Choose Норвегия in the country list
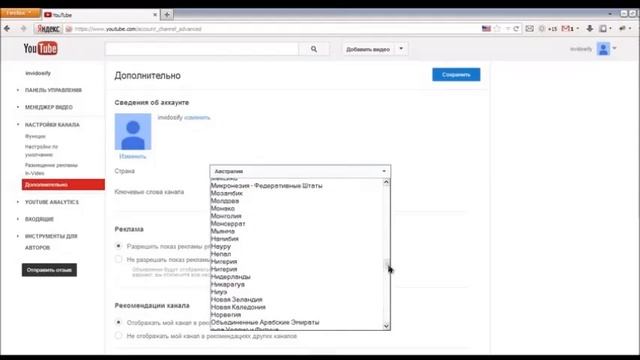This screenshot has height=360, width=640. pyautogui.click(x=226, y=315)
